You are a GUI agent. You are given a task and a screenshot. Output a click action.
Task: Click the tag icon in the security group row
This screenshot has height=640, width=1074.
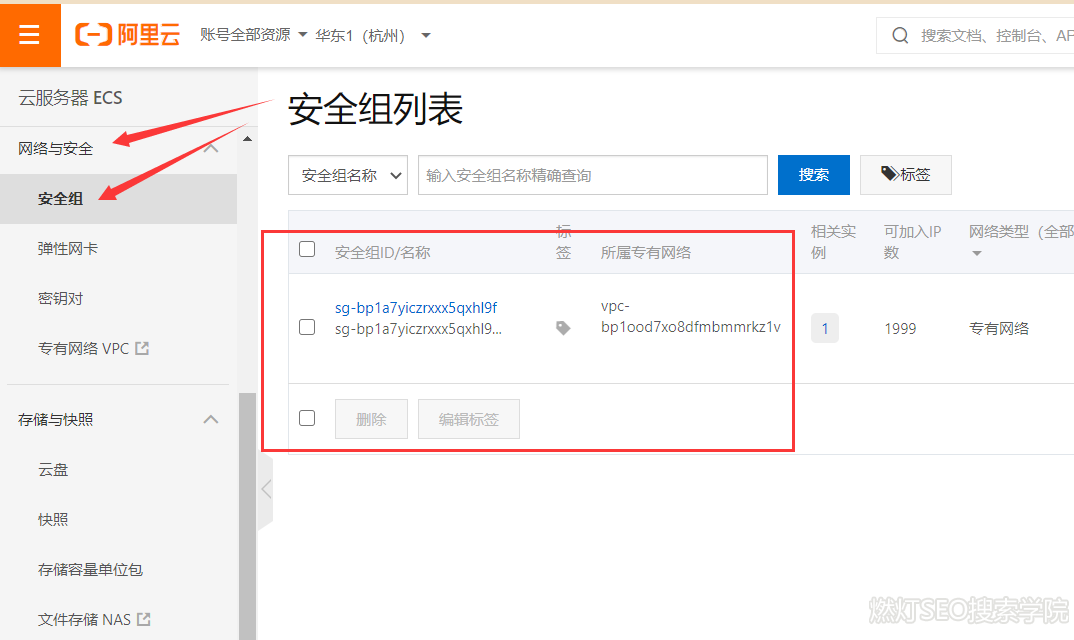[x=563, y=328]
